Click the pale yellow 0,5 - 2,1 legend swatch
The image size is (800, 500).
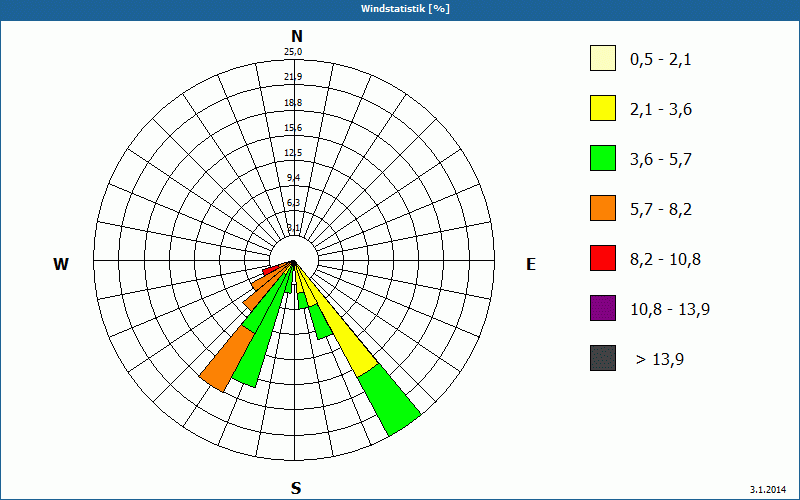(603, 58)
